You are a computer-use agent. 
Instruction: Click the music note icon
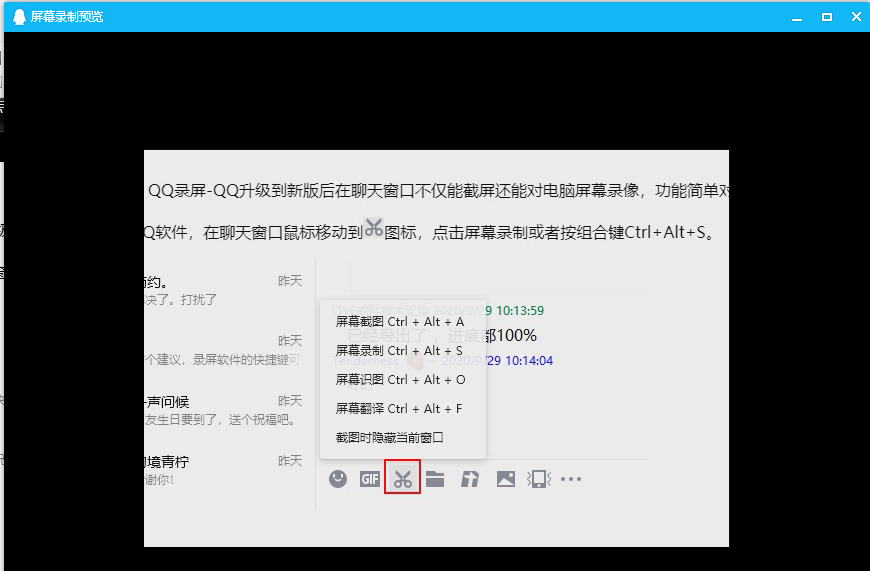click(470, 479)
